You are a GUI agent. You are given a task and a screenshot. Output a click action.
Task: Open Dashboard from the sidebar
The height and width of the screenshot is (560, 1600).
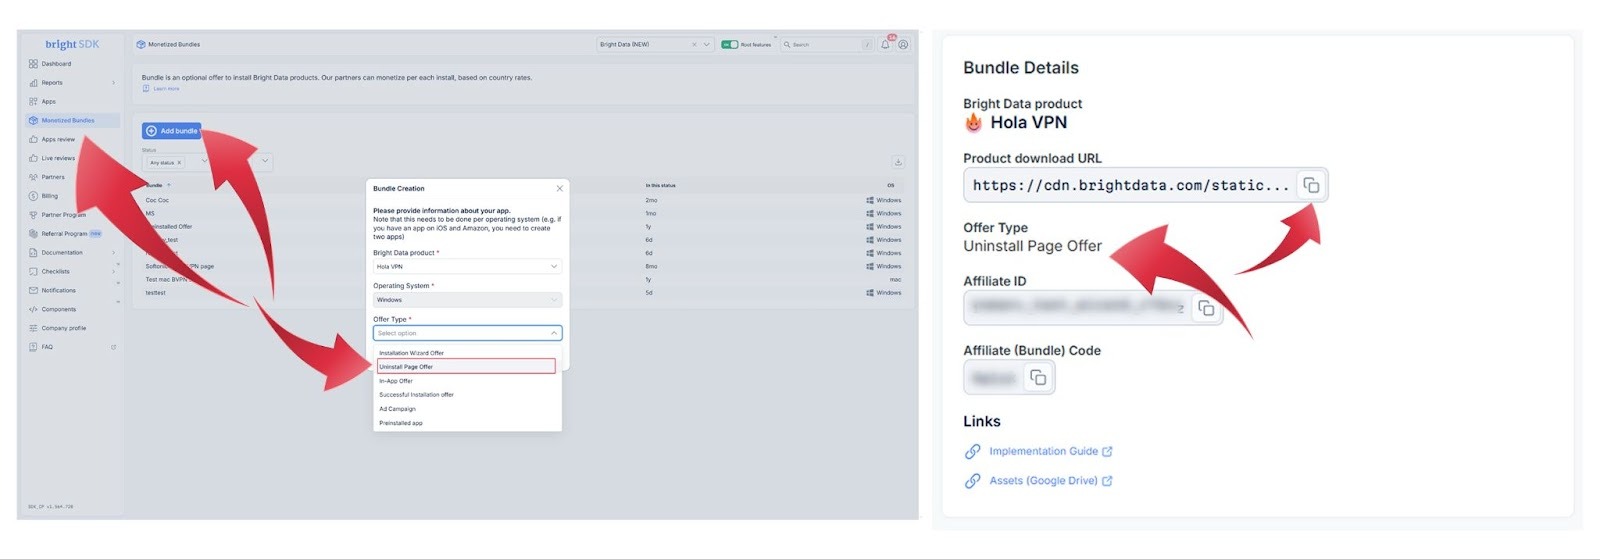[56, 64]
